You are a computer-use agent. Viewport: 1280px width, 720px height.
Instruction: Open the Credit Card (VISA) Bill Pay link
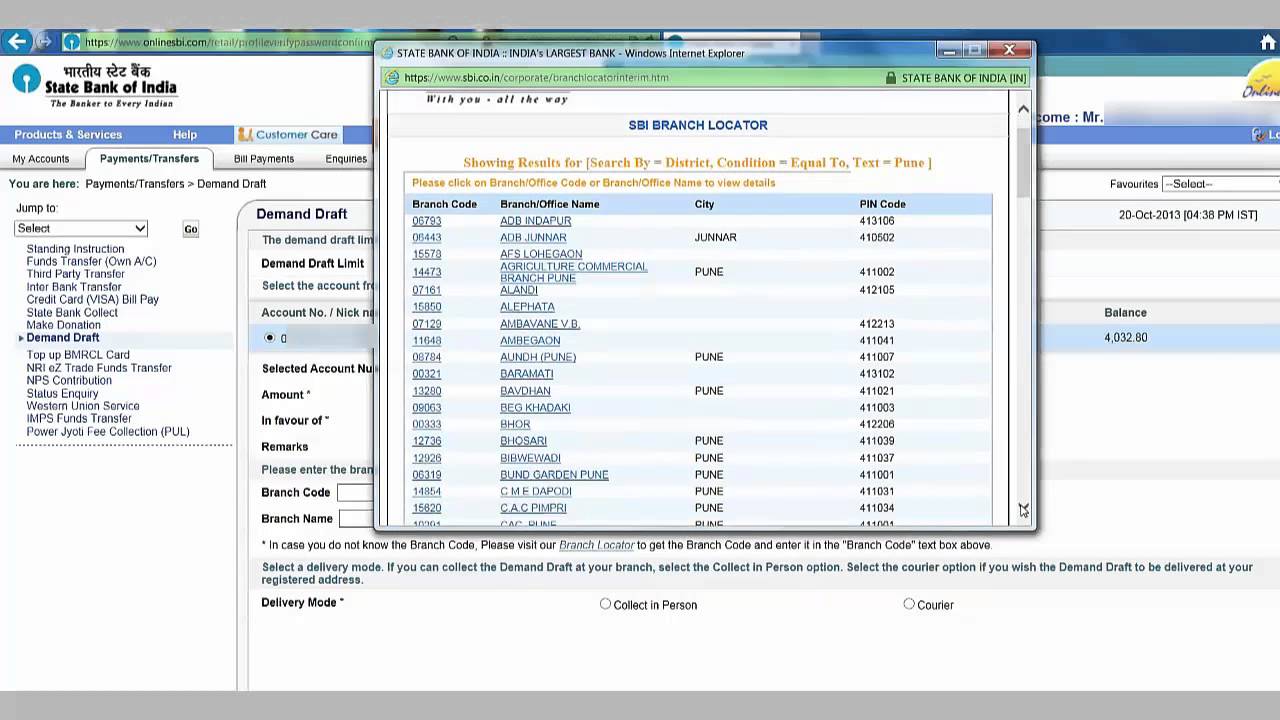[x=92, y=299]
